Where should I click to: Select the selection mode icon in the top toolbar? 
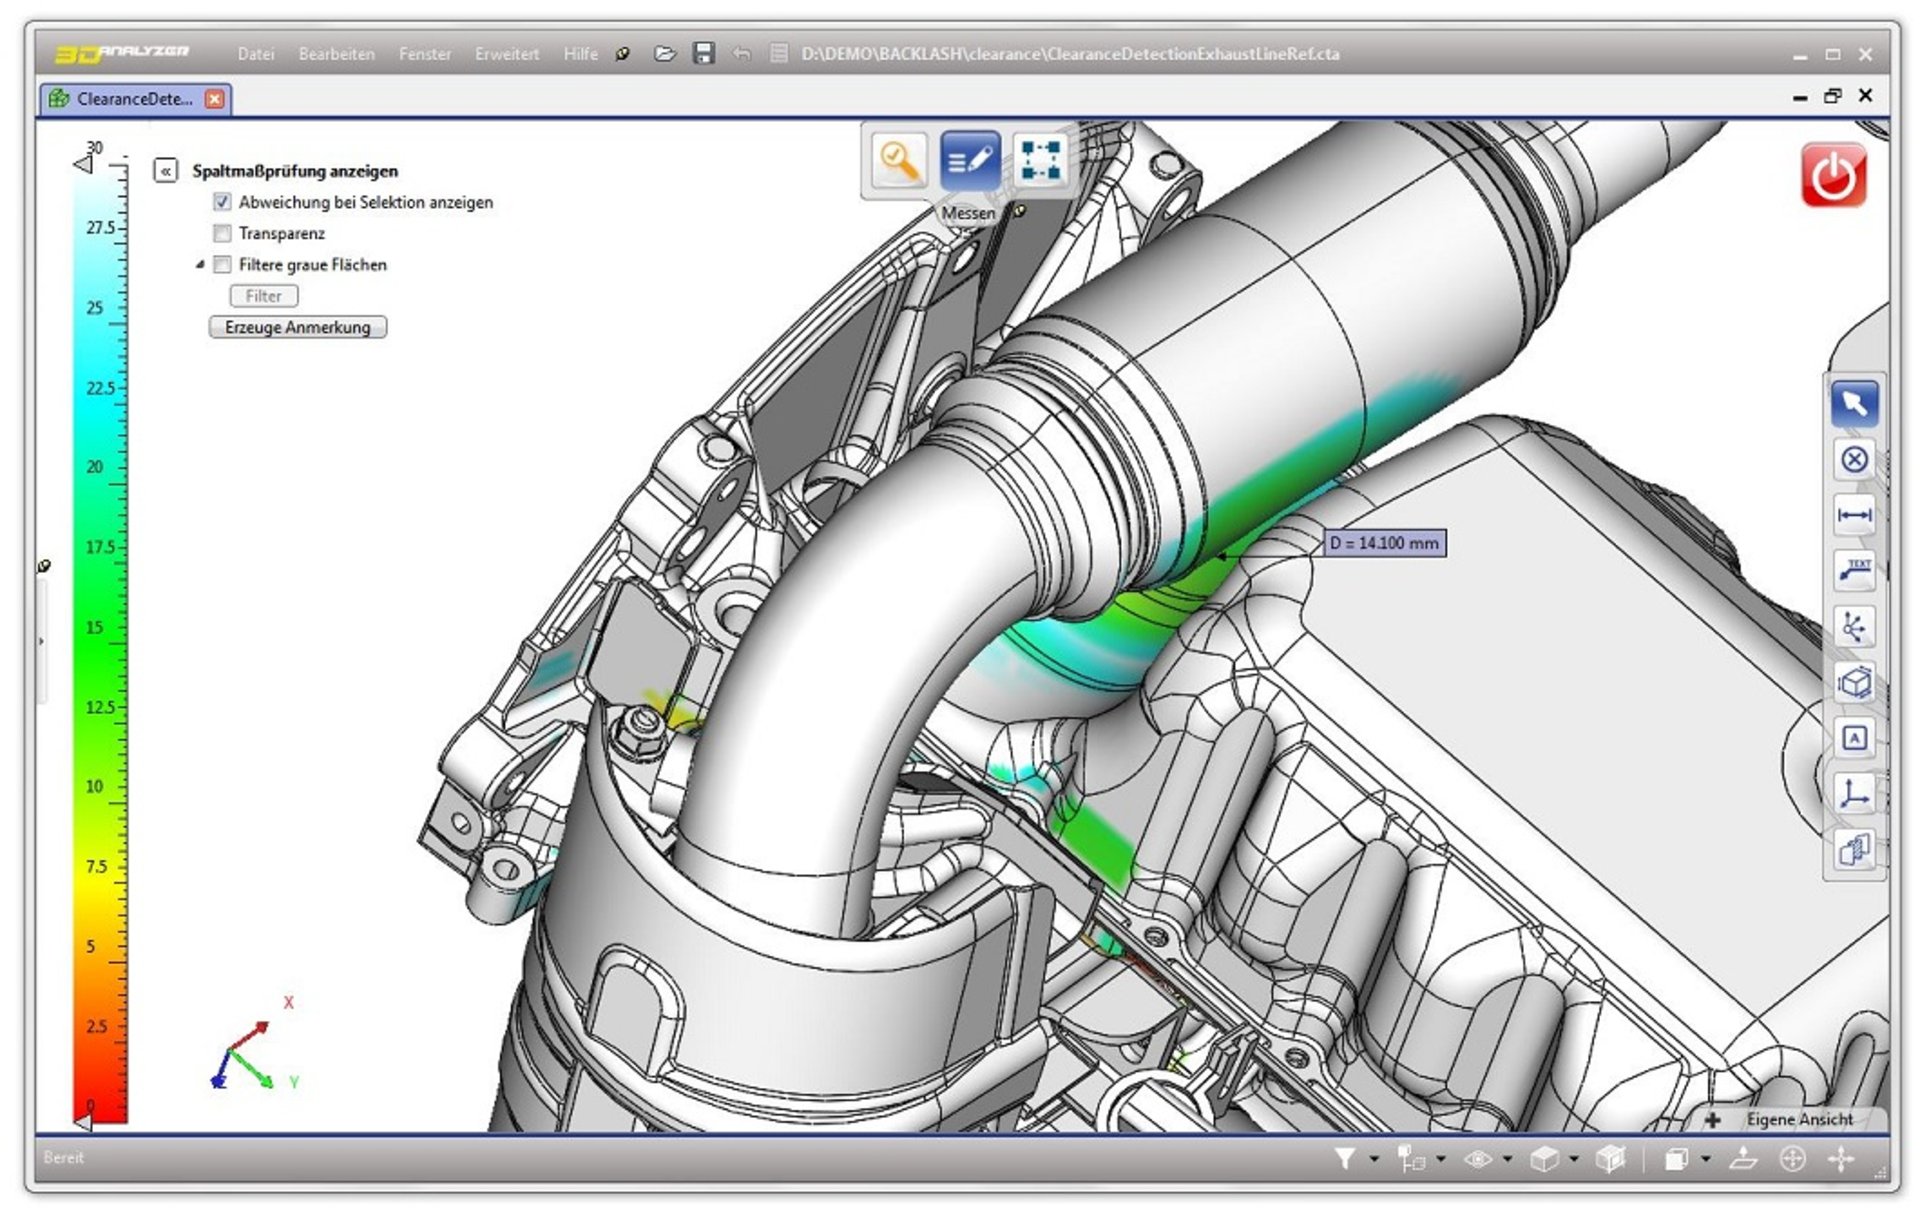click(x=1040, y=160)
